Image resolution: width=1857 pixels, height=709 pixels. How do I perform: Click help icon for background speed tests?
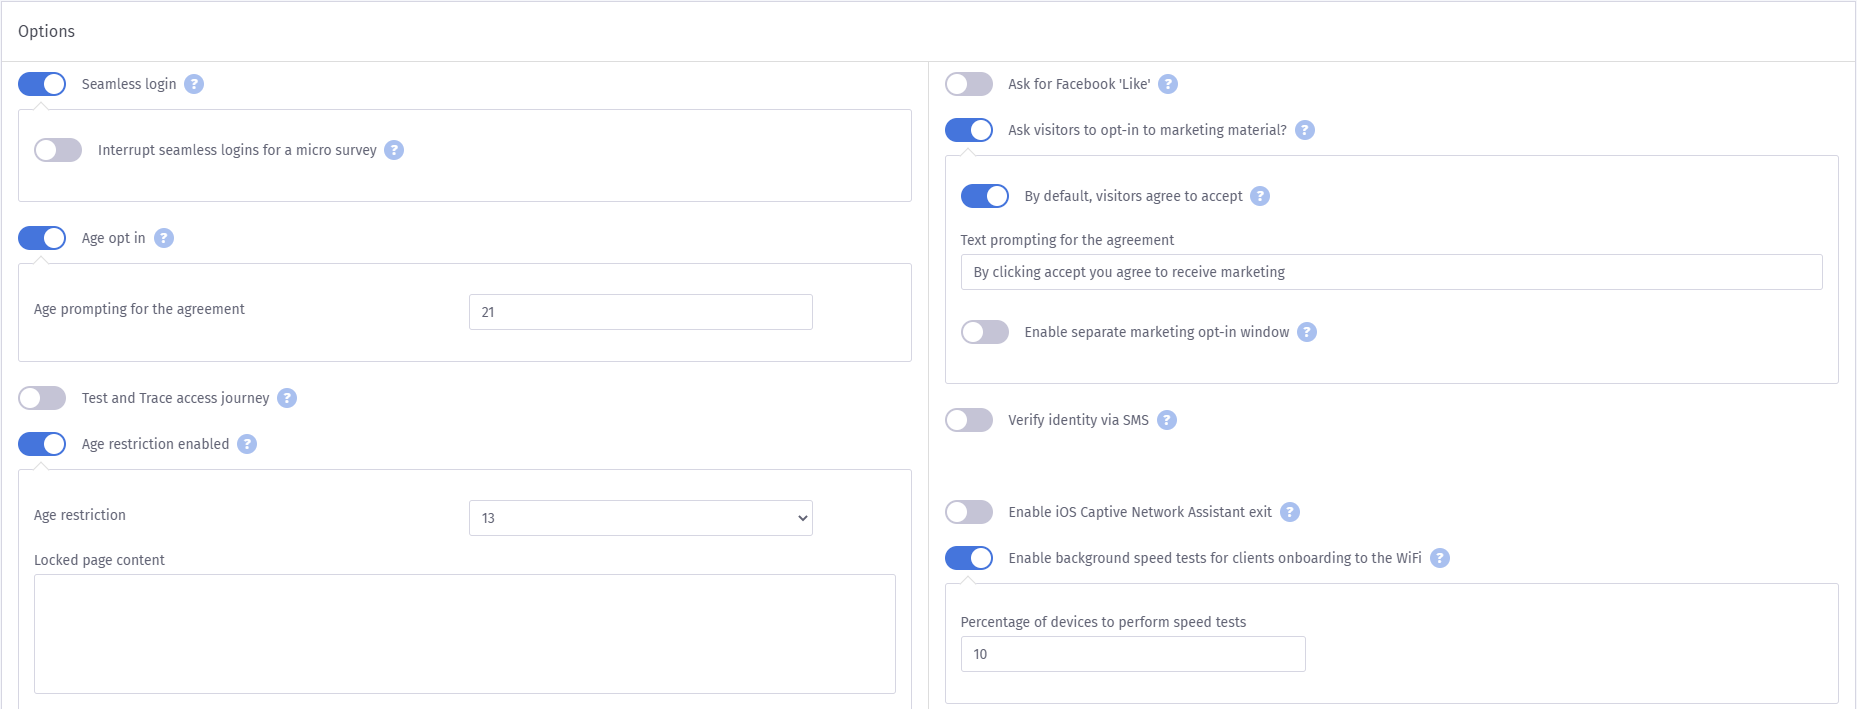click(1439, 558)
